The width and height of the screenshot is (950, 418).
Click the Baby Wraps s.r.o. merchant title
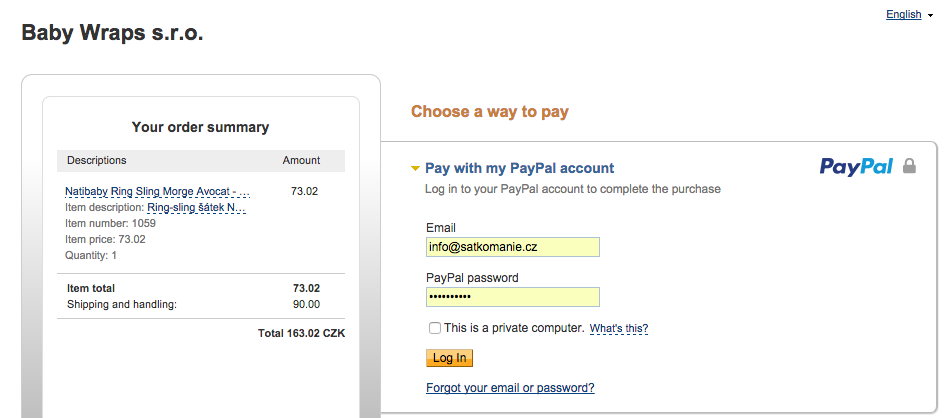point(112,33)
